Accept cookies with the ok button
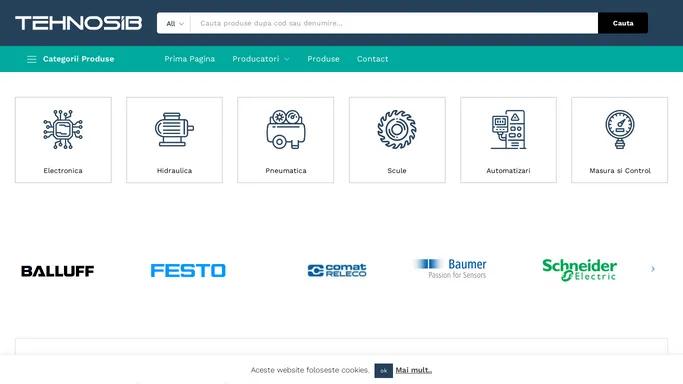 (x=383, y=371)
